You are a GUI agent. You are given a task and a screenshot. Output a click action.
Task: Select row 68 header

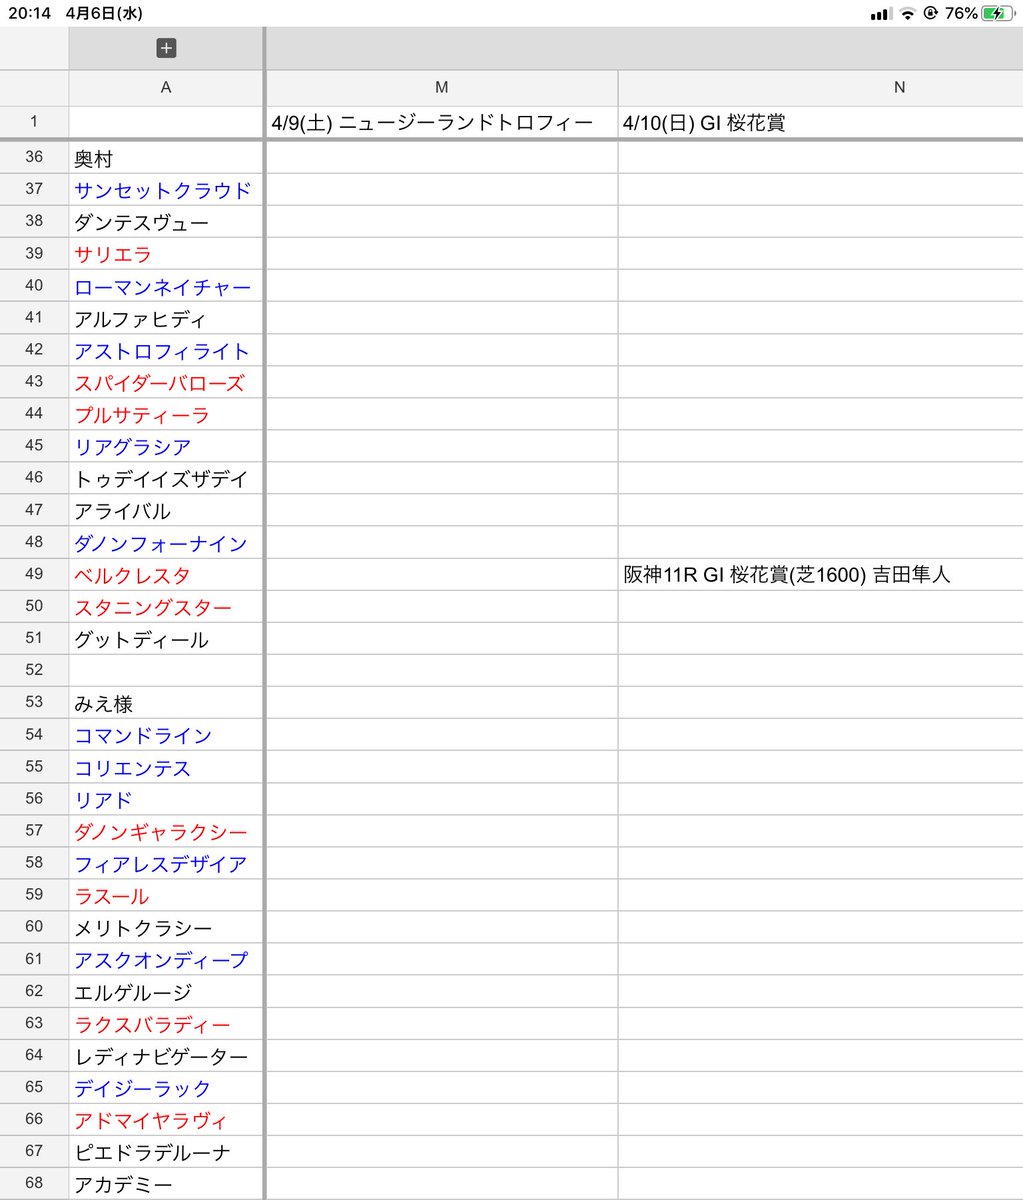pyautogui.click(x=34, y=1183)
